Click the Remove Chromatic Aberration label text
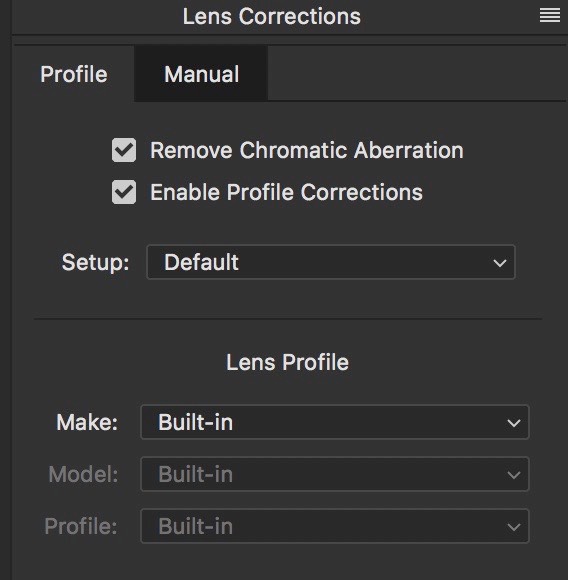Image resolution: width=568 pixels, height=580 pixels. click(307, 150)
